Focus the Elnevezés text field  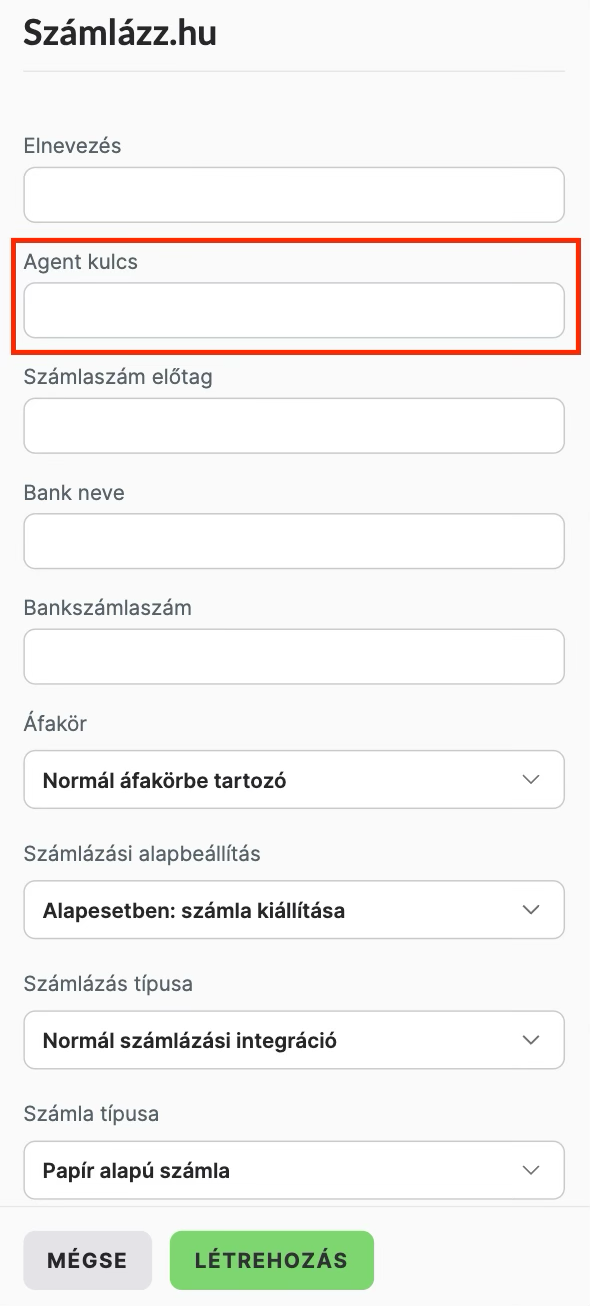coord(294,195)
